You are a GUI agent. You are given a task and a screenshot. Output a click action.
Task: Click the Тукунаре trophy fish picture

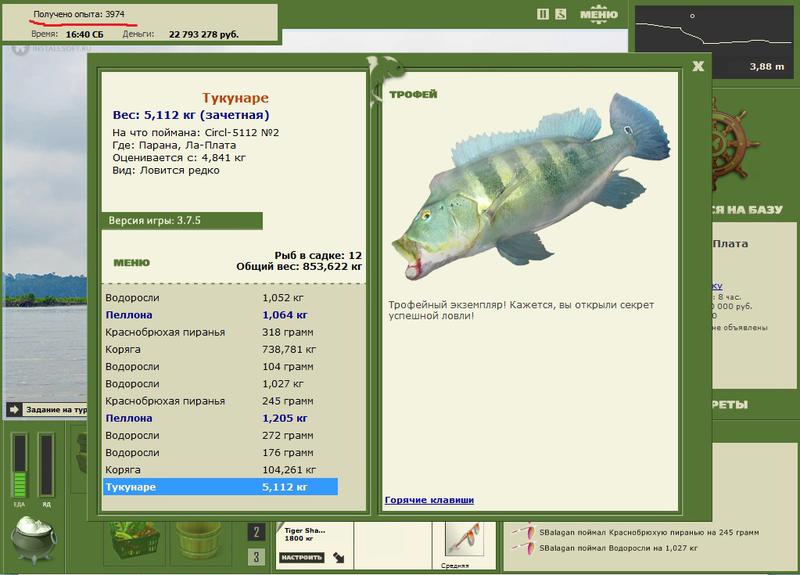[x=531, y=186]
